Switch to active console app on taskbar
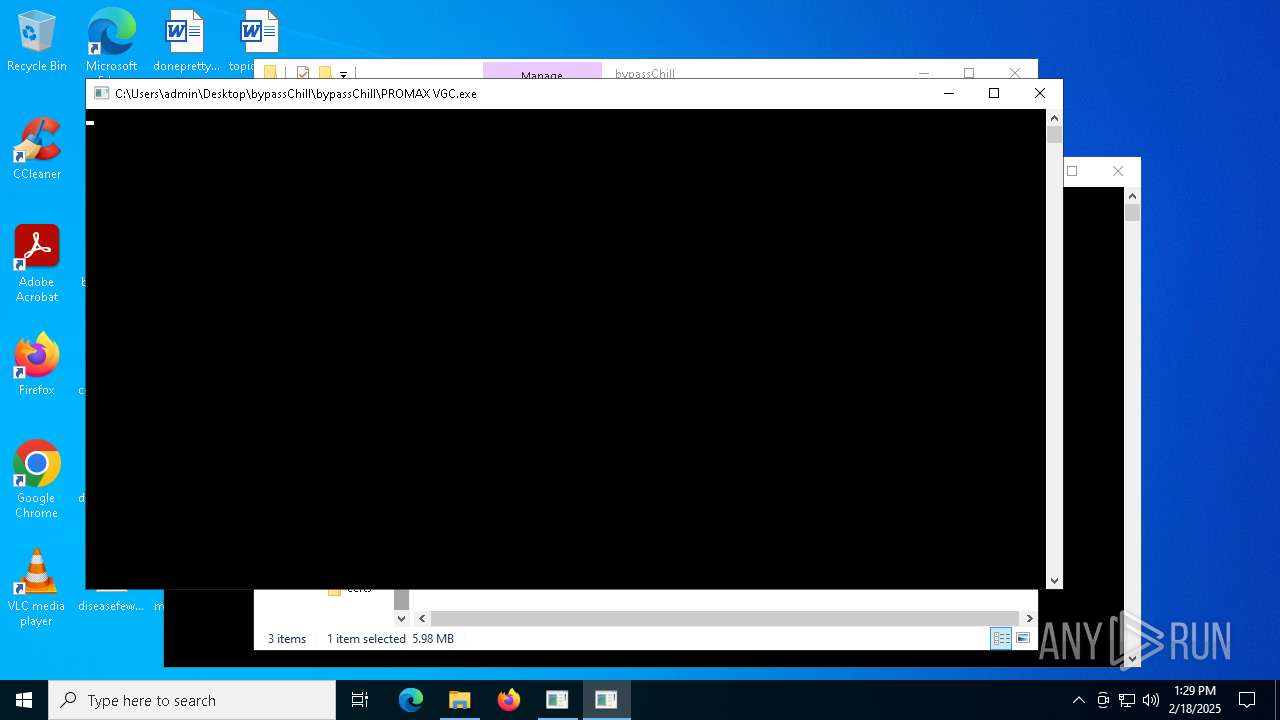Screen dimensions: 1280x720 tap(606, 700)
